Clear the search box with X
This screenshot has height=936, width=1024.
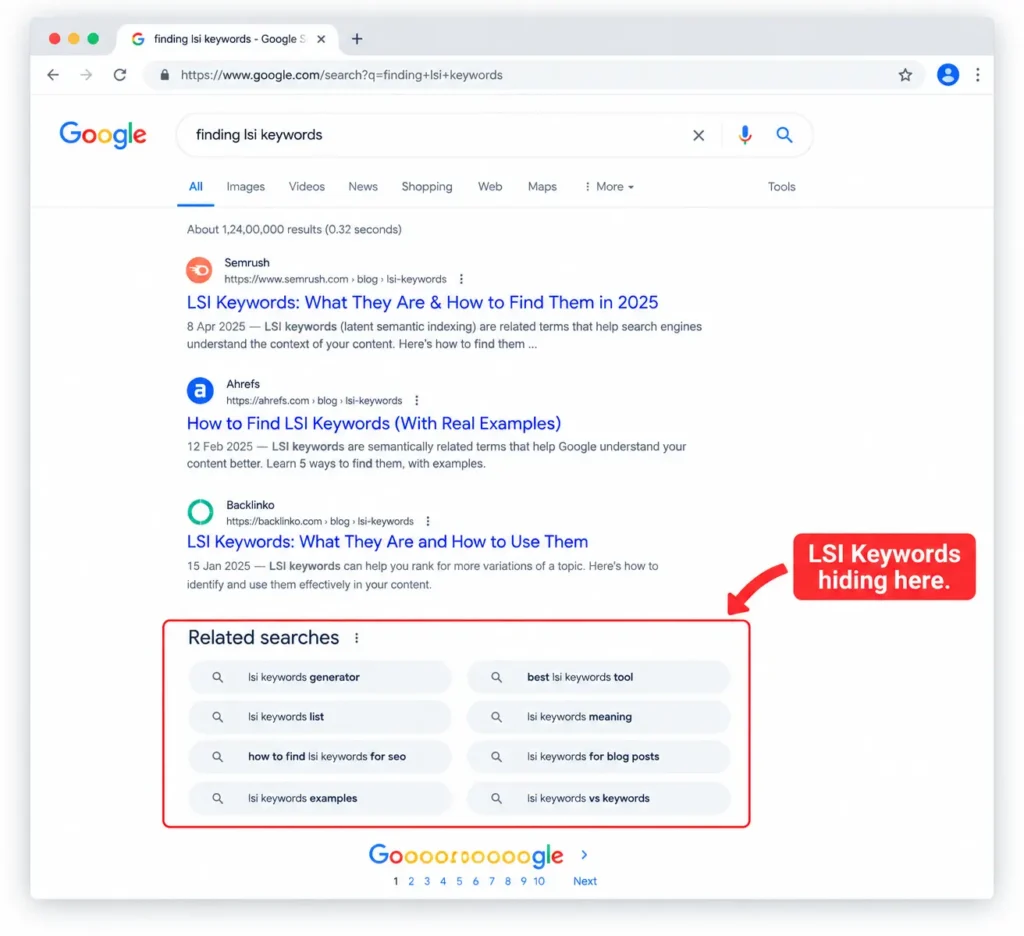(x=698, y=135)
